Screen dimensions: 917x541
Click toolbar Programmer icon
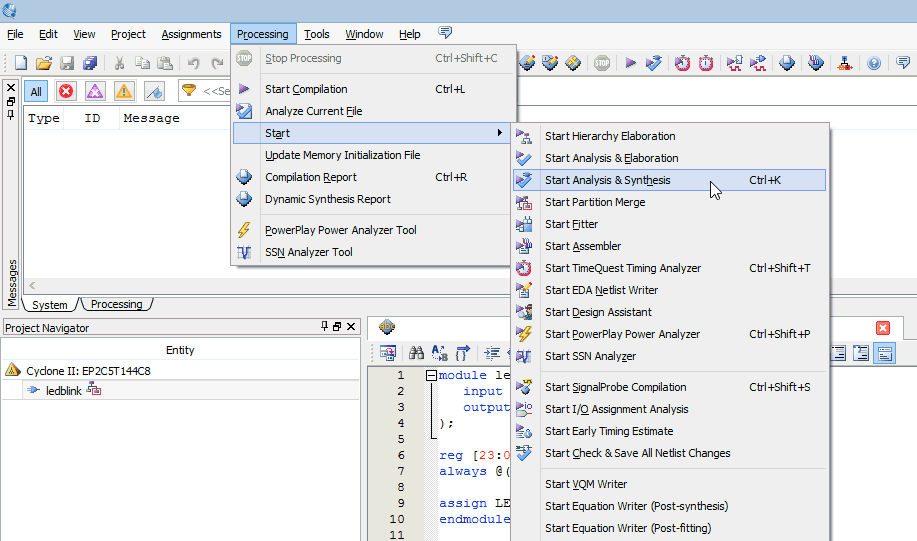pyautogui.click(x=816, y=63)
